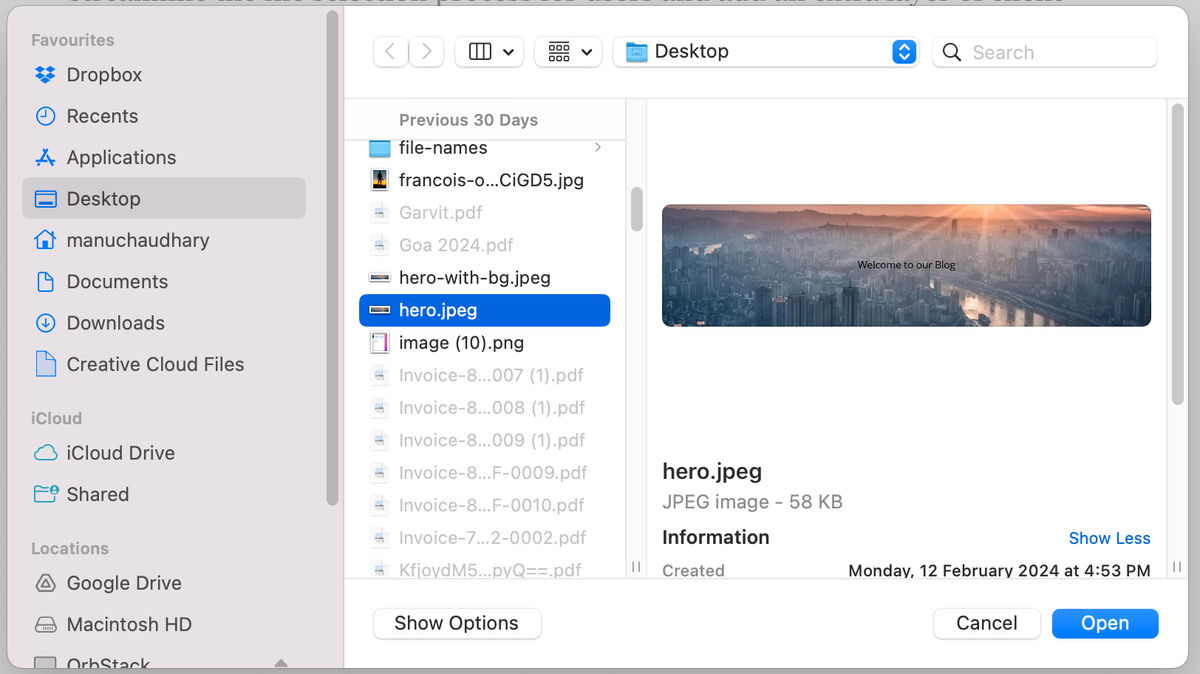The height and width of the screenshot is (674, 1200).
Task: Open the view layout dropdown
Action: tap(489, 51)
